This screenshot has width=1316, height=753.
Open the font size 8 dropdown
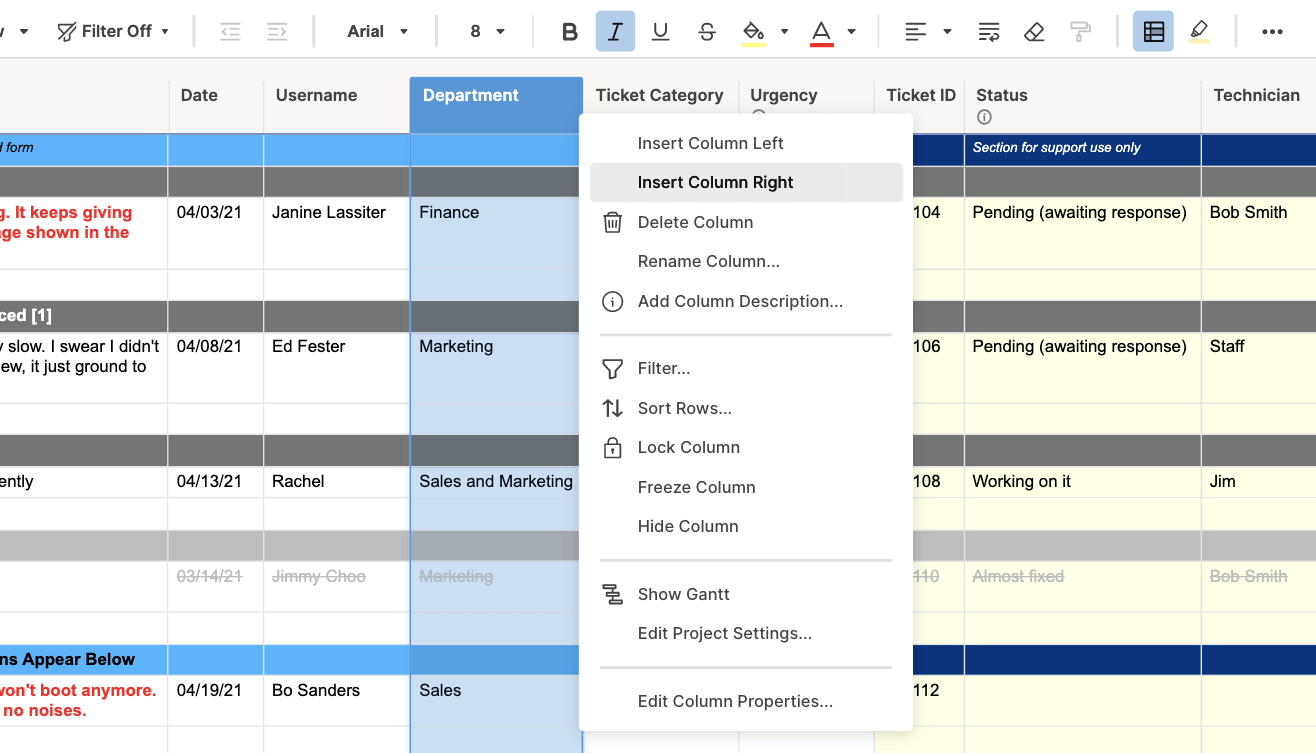pyautogui.click(x=486, y=32)
